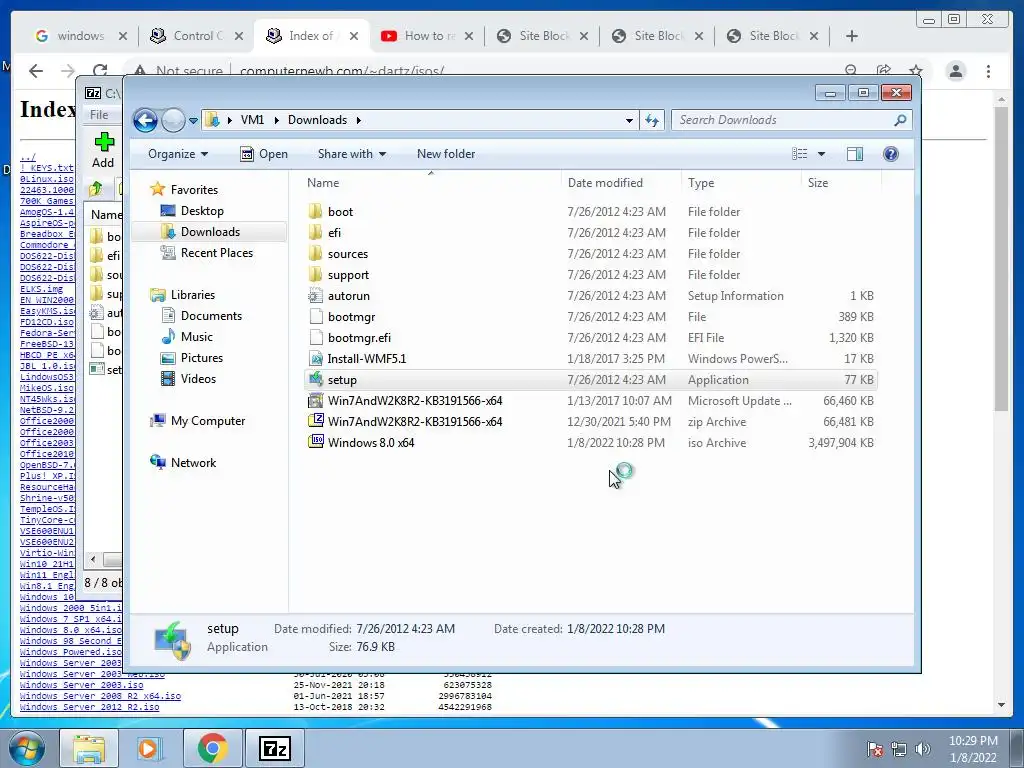Refresh the Downloads folder view
Image resolution: width=1024 pixels, height=768 pixels.
pos(652,120)
